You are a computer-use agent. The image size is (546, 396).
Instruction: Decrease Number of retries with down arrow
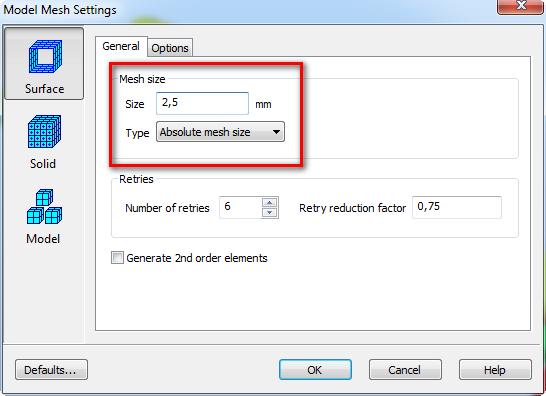point(270,212)
